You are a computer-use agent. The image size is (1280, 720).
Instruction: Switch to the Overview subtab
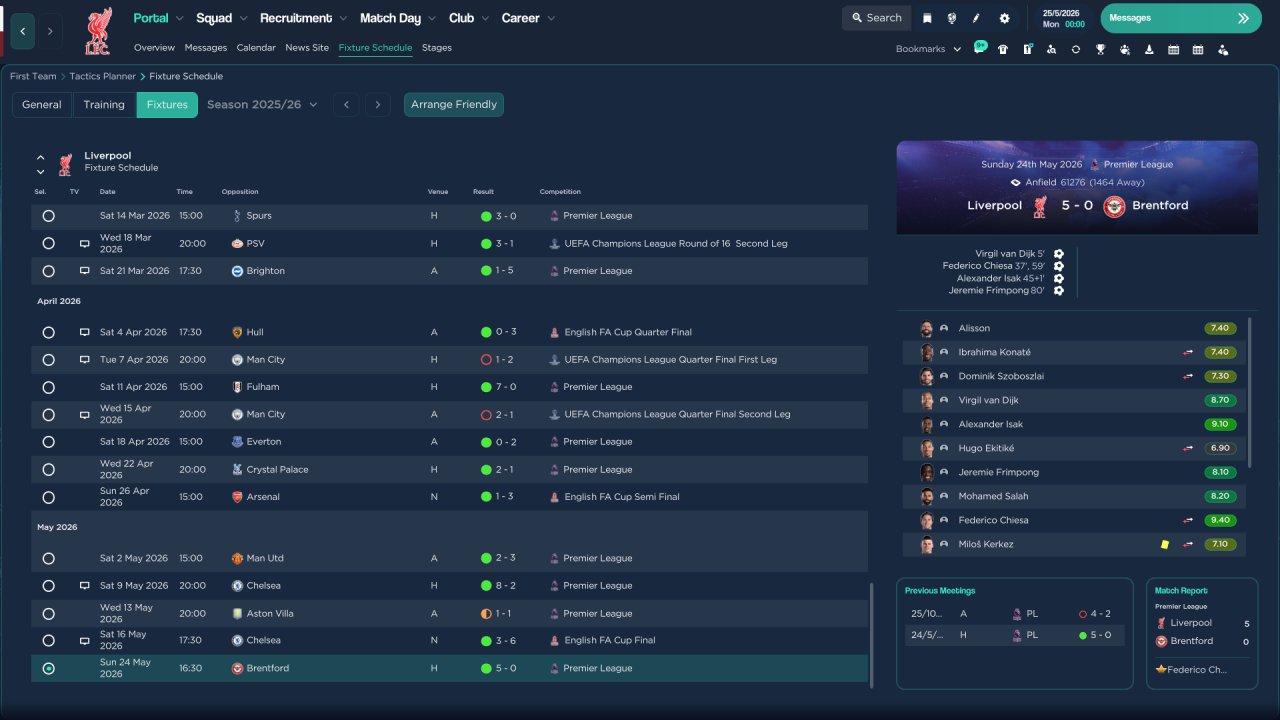pyautogui.click(x=154, y=48)
